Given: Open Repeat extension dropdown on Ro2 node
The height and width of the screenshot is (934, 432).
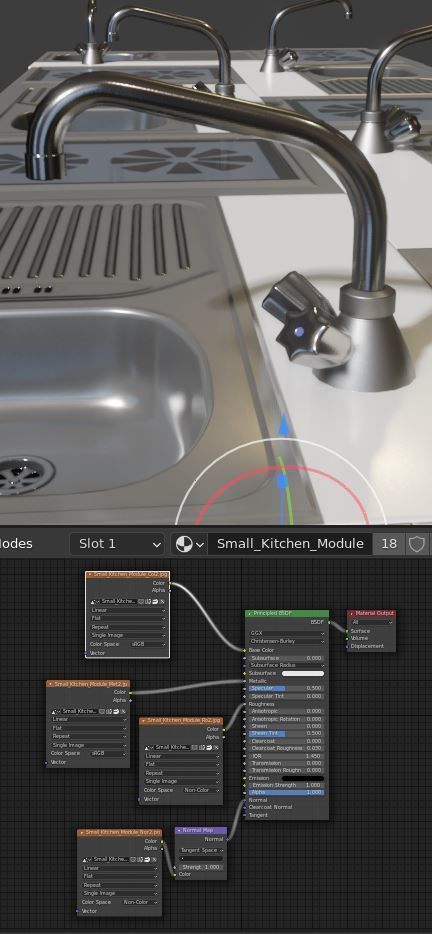Looking at the screenshot, I should coord(182,773).
